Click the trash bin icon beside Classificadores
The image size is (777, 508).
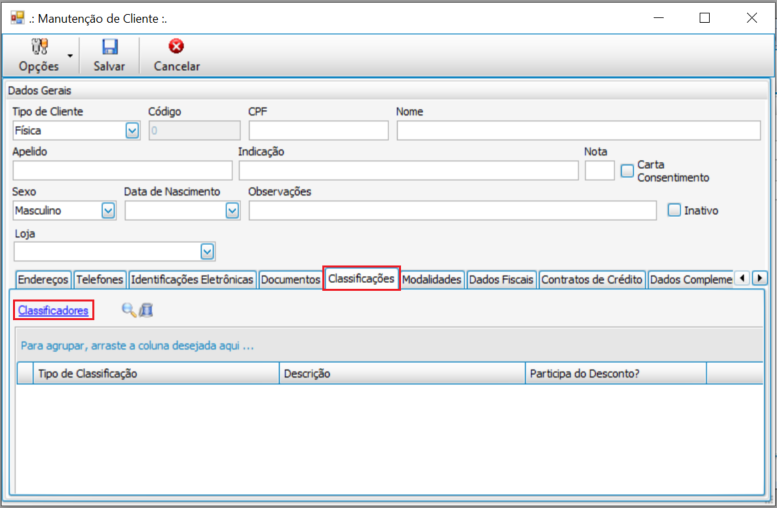click(x=146, y=310)
